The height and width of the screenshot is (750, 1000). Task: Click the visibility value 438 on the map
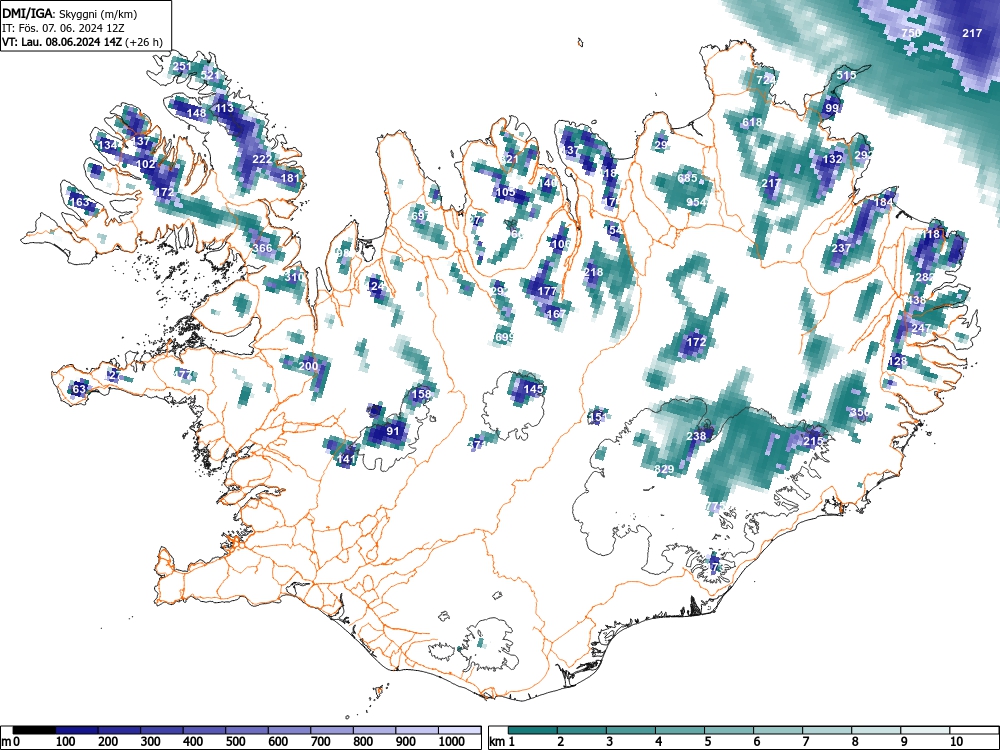[x=916, y=300]
